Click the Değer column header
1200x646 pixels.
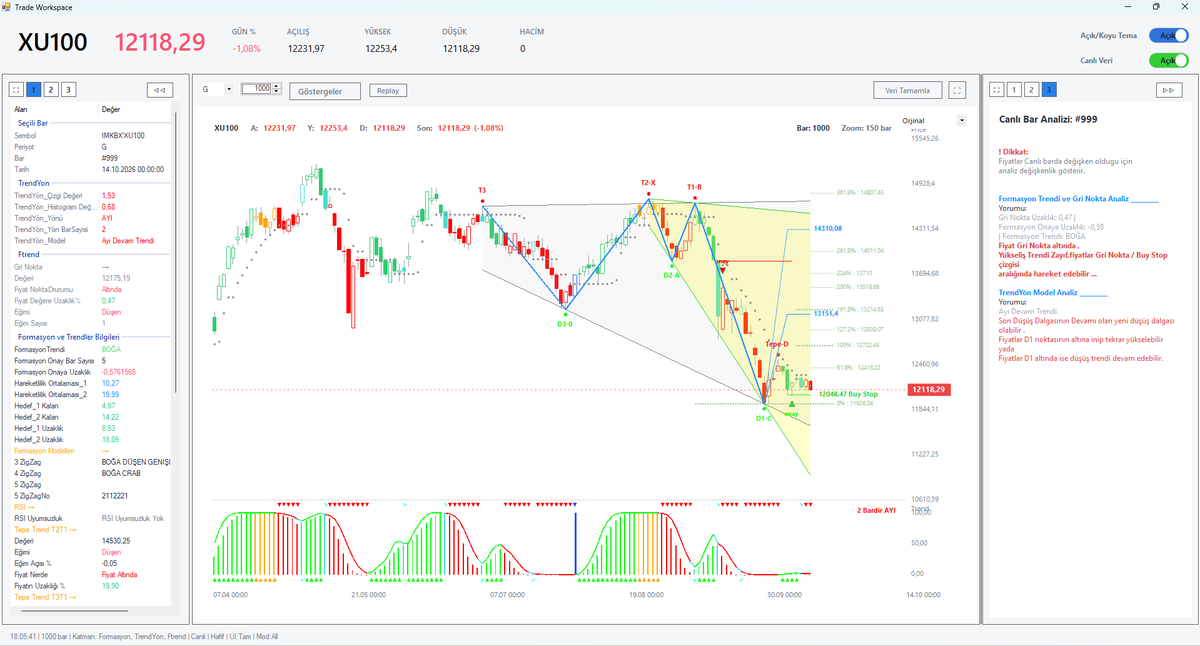coord(111,109)
